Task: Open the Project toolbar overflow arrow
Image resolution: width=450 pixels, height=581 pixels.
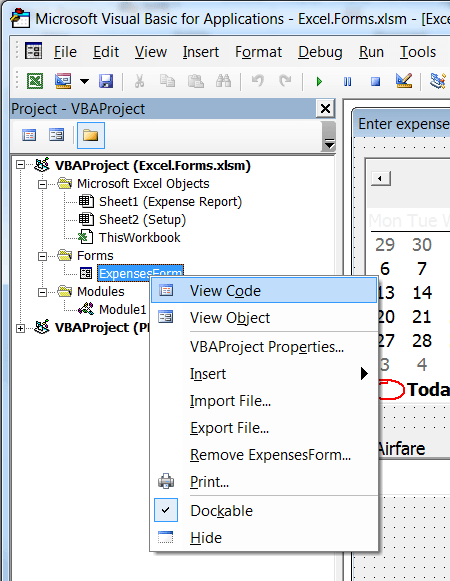Action: pyautogui.click(x=329, y=143)
